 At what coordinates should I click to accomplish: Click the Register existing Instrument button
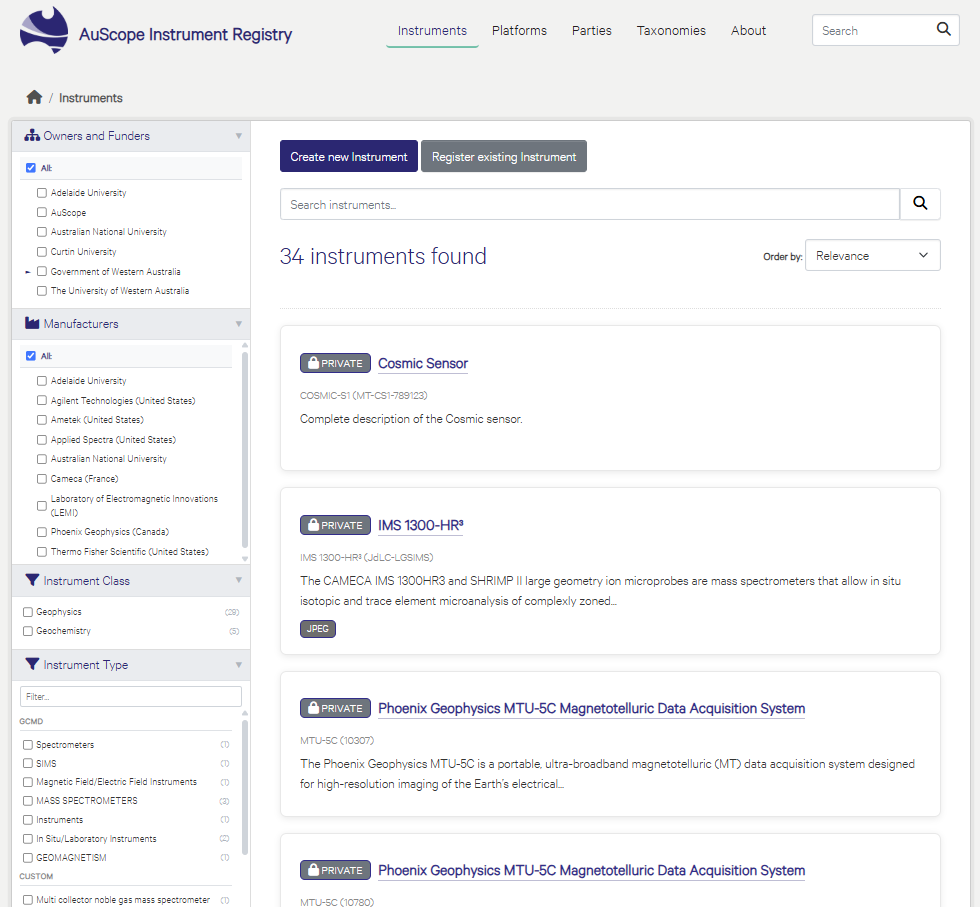(x=504, y=156)
